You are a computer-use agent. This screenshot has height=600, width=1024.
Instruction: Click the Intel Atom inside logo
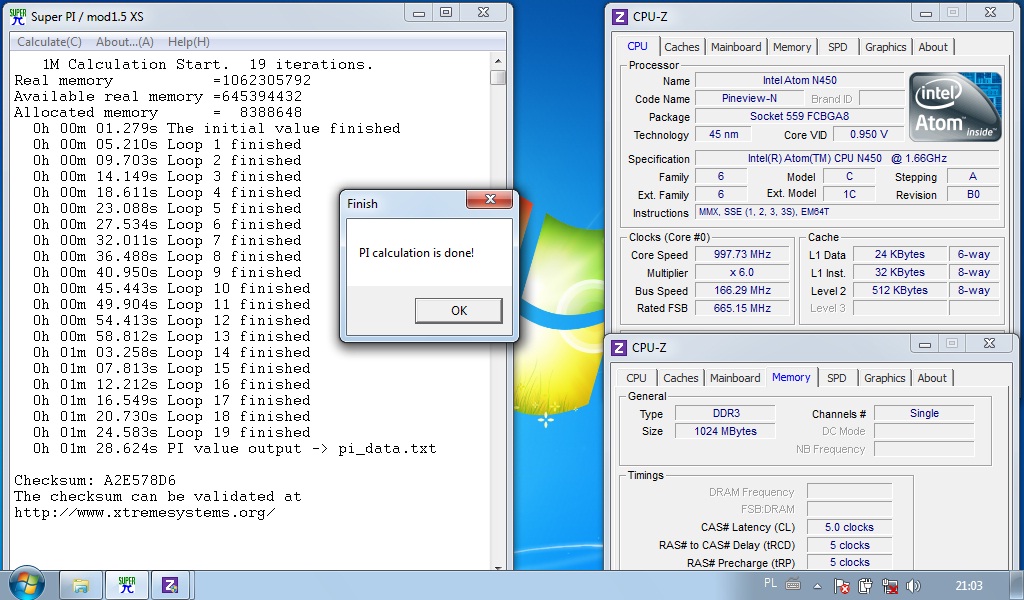954,106
